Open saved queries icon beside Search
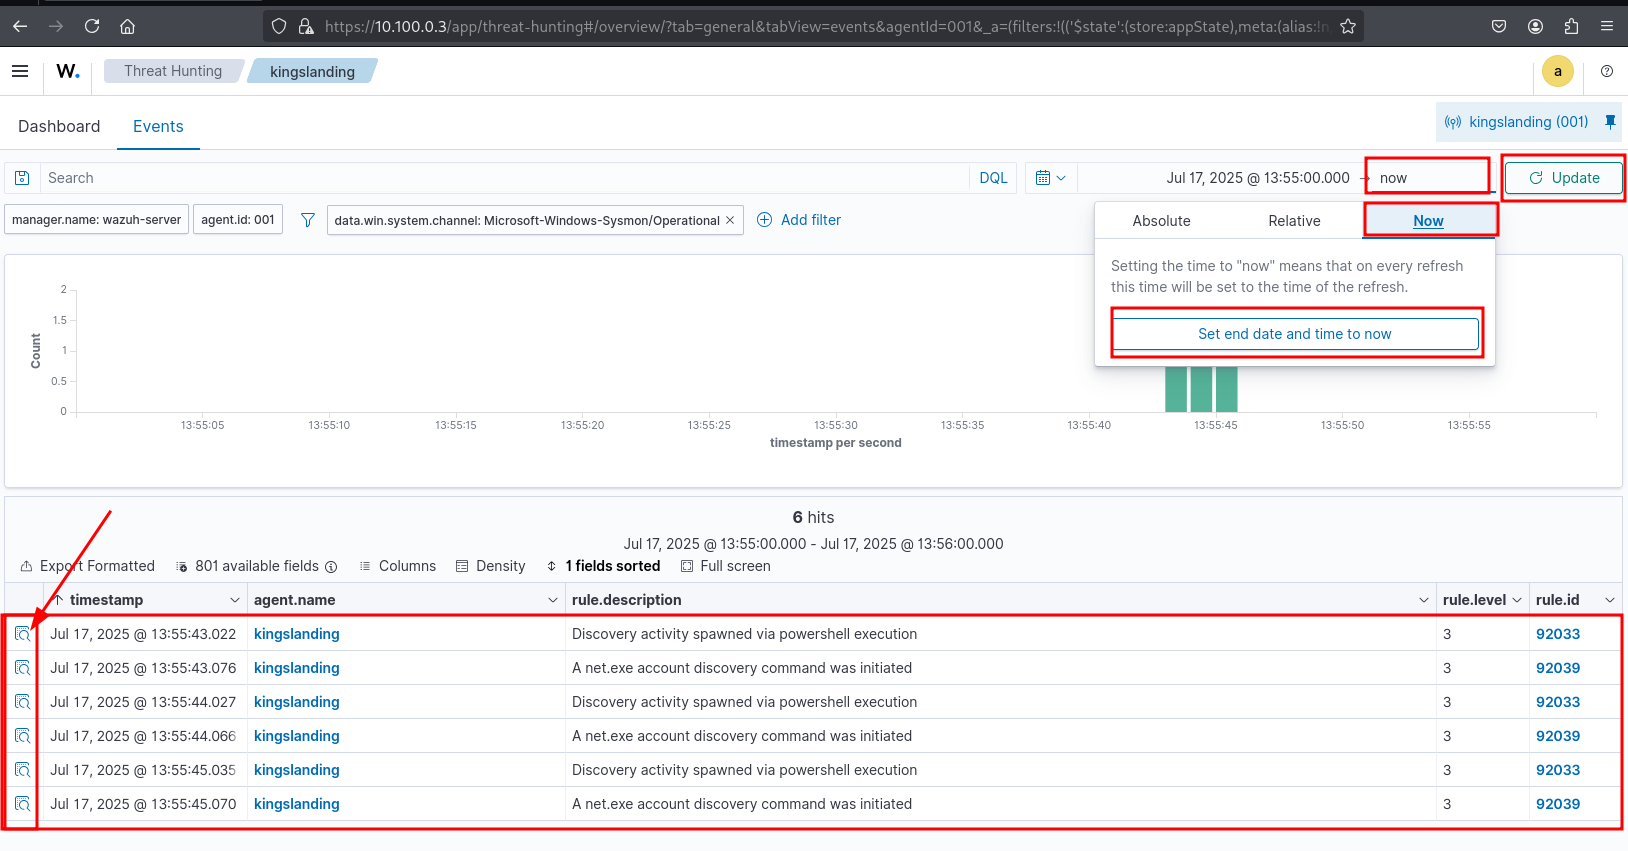This screenshot has height=851, width=1628. pyautogui.click(x=22, y=178)
